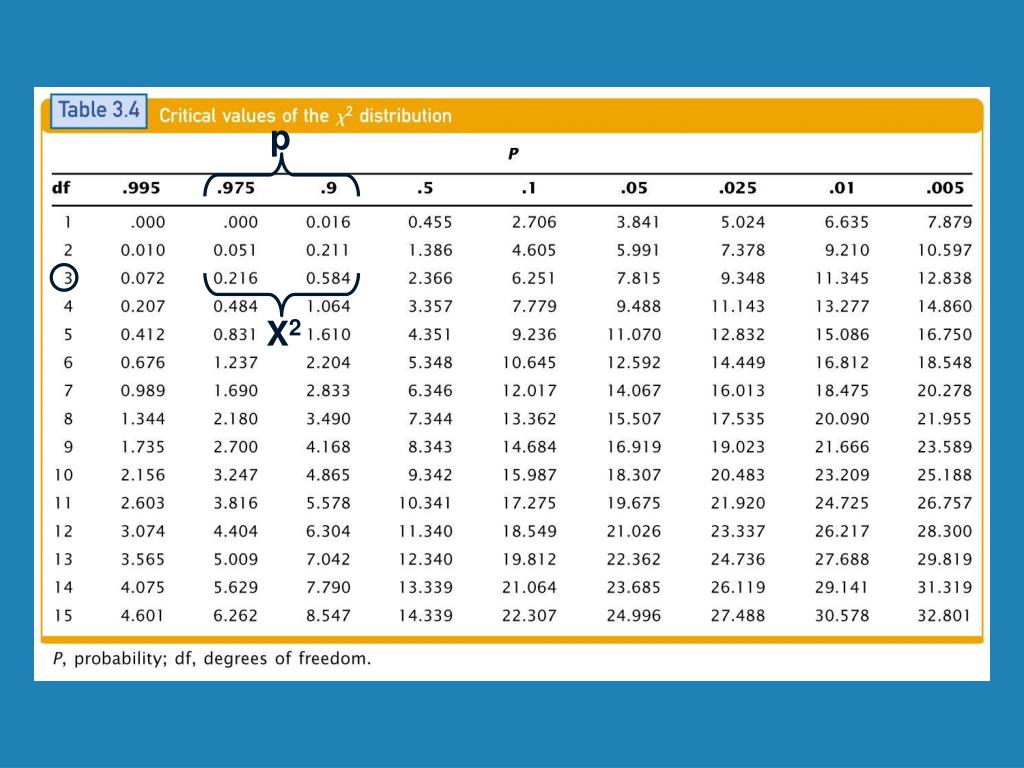The image size is (1024, 768).
Task: Click the value 23.685 in row 14
Action: tap(633, 588)
